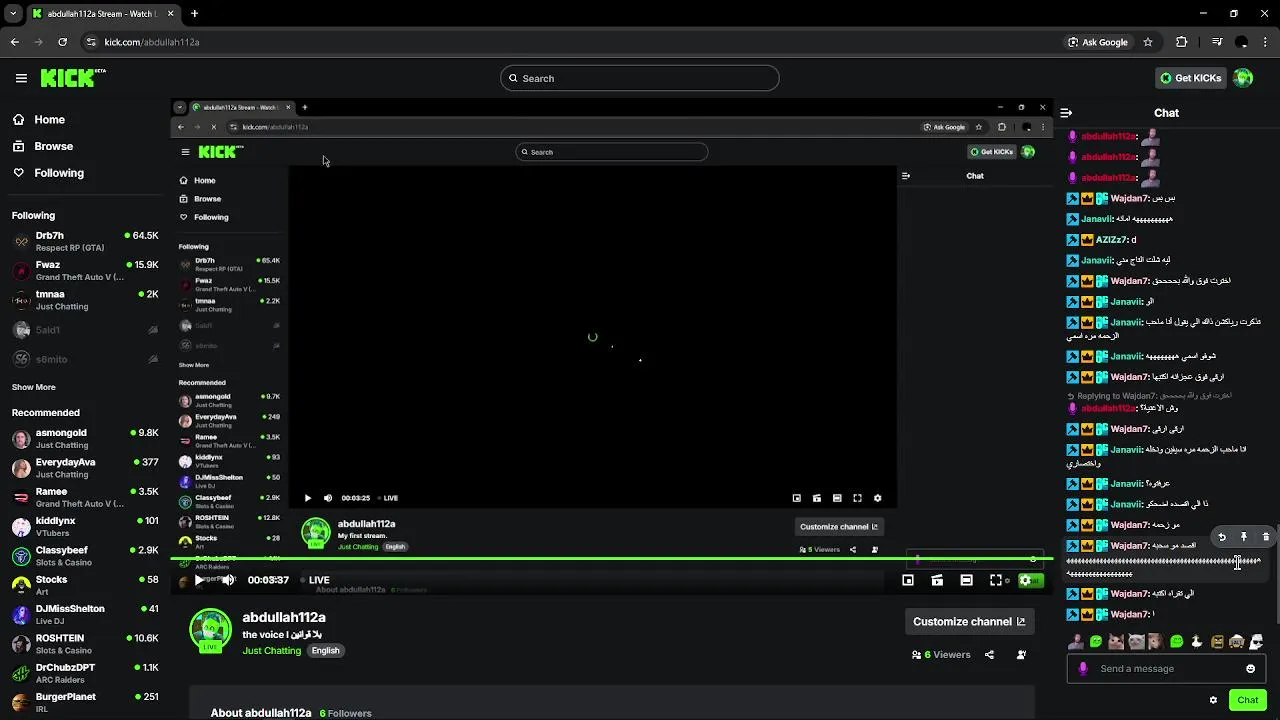Screen dimensions: 1280x720
Task: Open the browser profile button in the toolbar
Action: pos(1242,42)
